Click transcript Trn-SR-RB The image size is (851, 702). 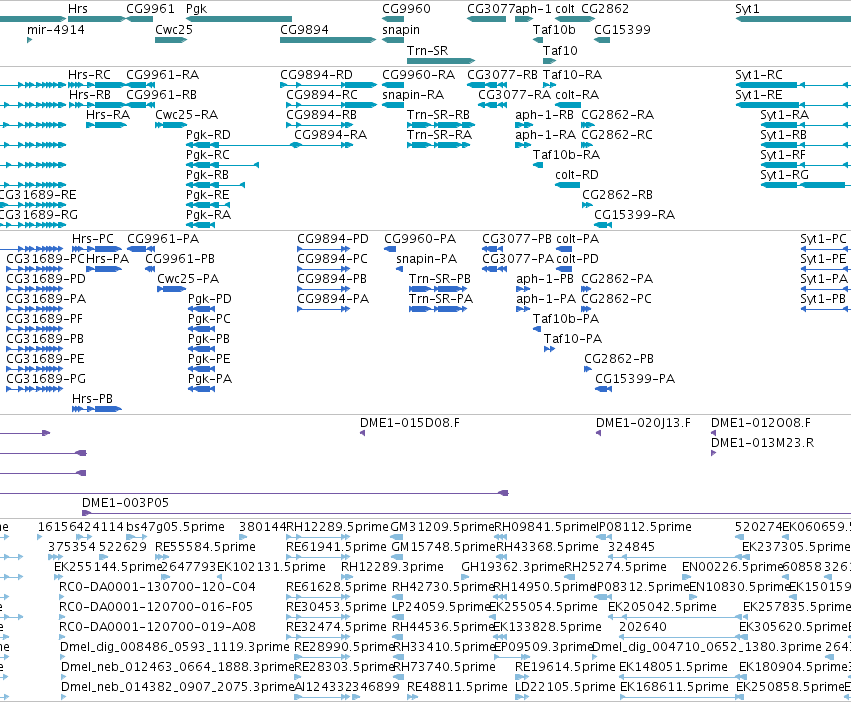point(438,115)
